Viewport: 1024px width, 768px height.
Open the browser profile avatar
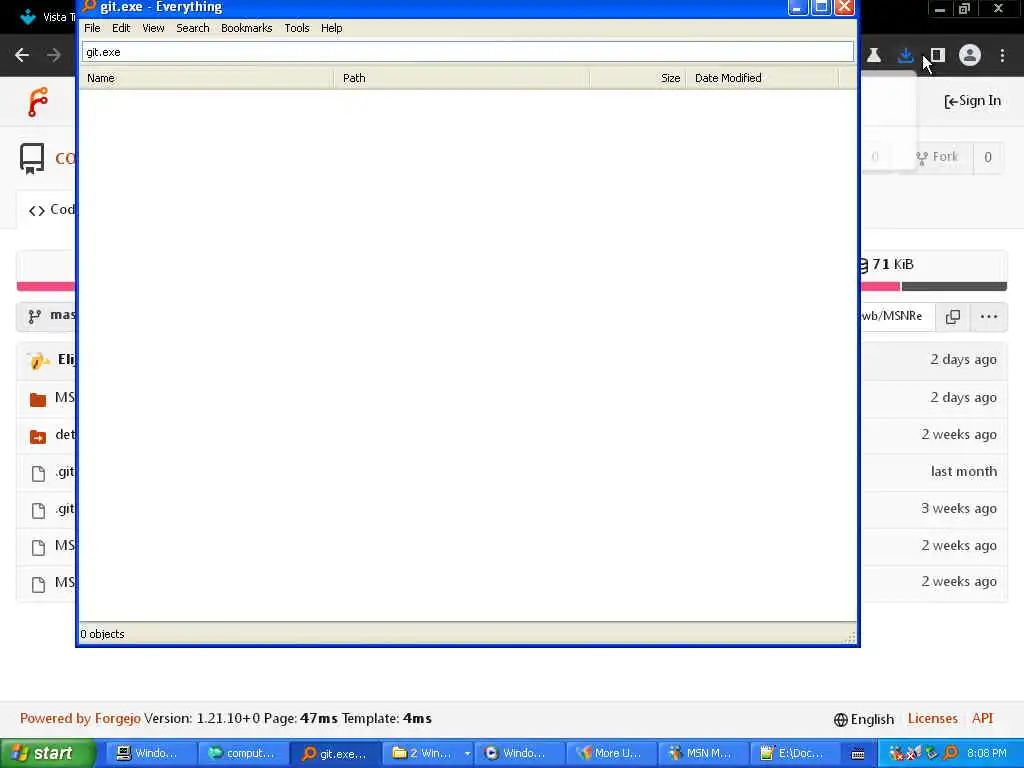click(970, 56)
